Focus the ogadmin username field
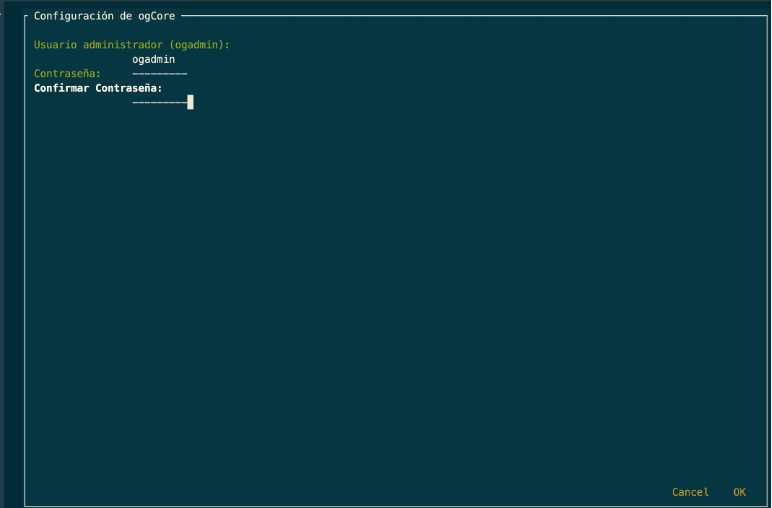 (x=153, y=59)
